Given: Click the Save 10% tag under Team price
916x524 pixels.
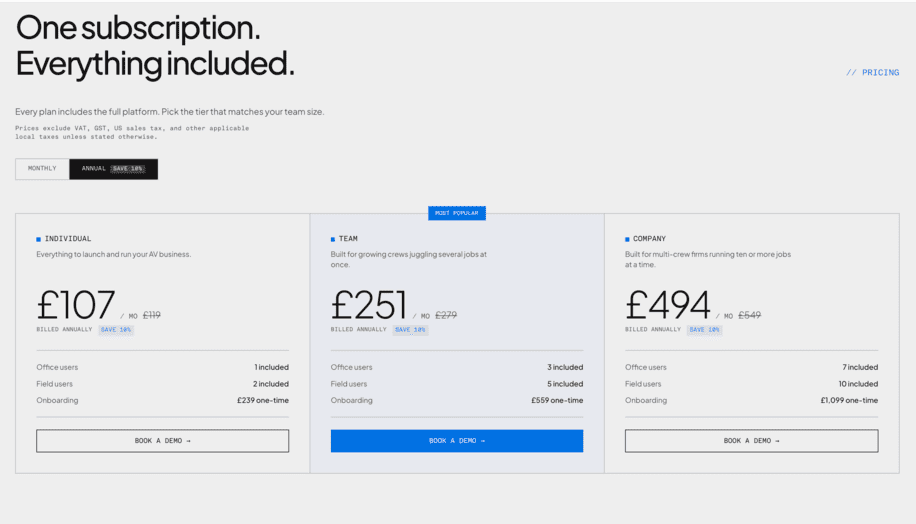Looking at the screenshot, I should tap(410, 330).
